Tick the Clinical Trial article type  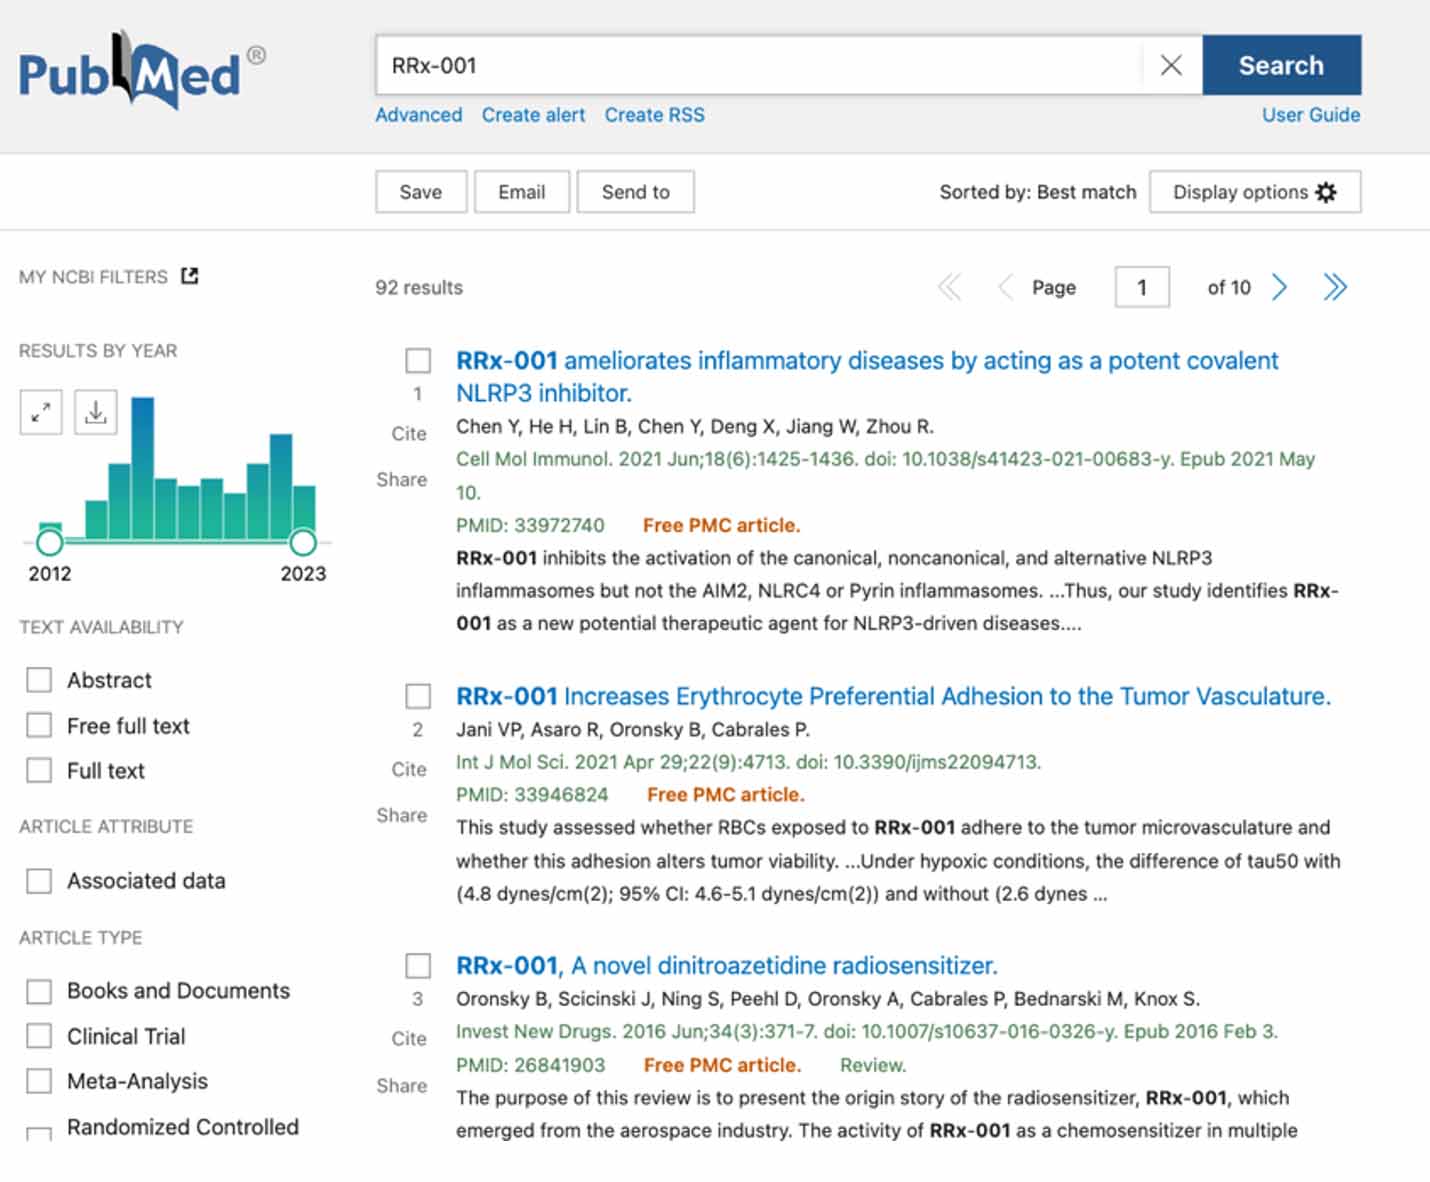[39, 1036]
